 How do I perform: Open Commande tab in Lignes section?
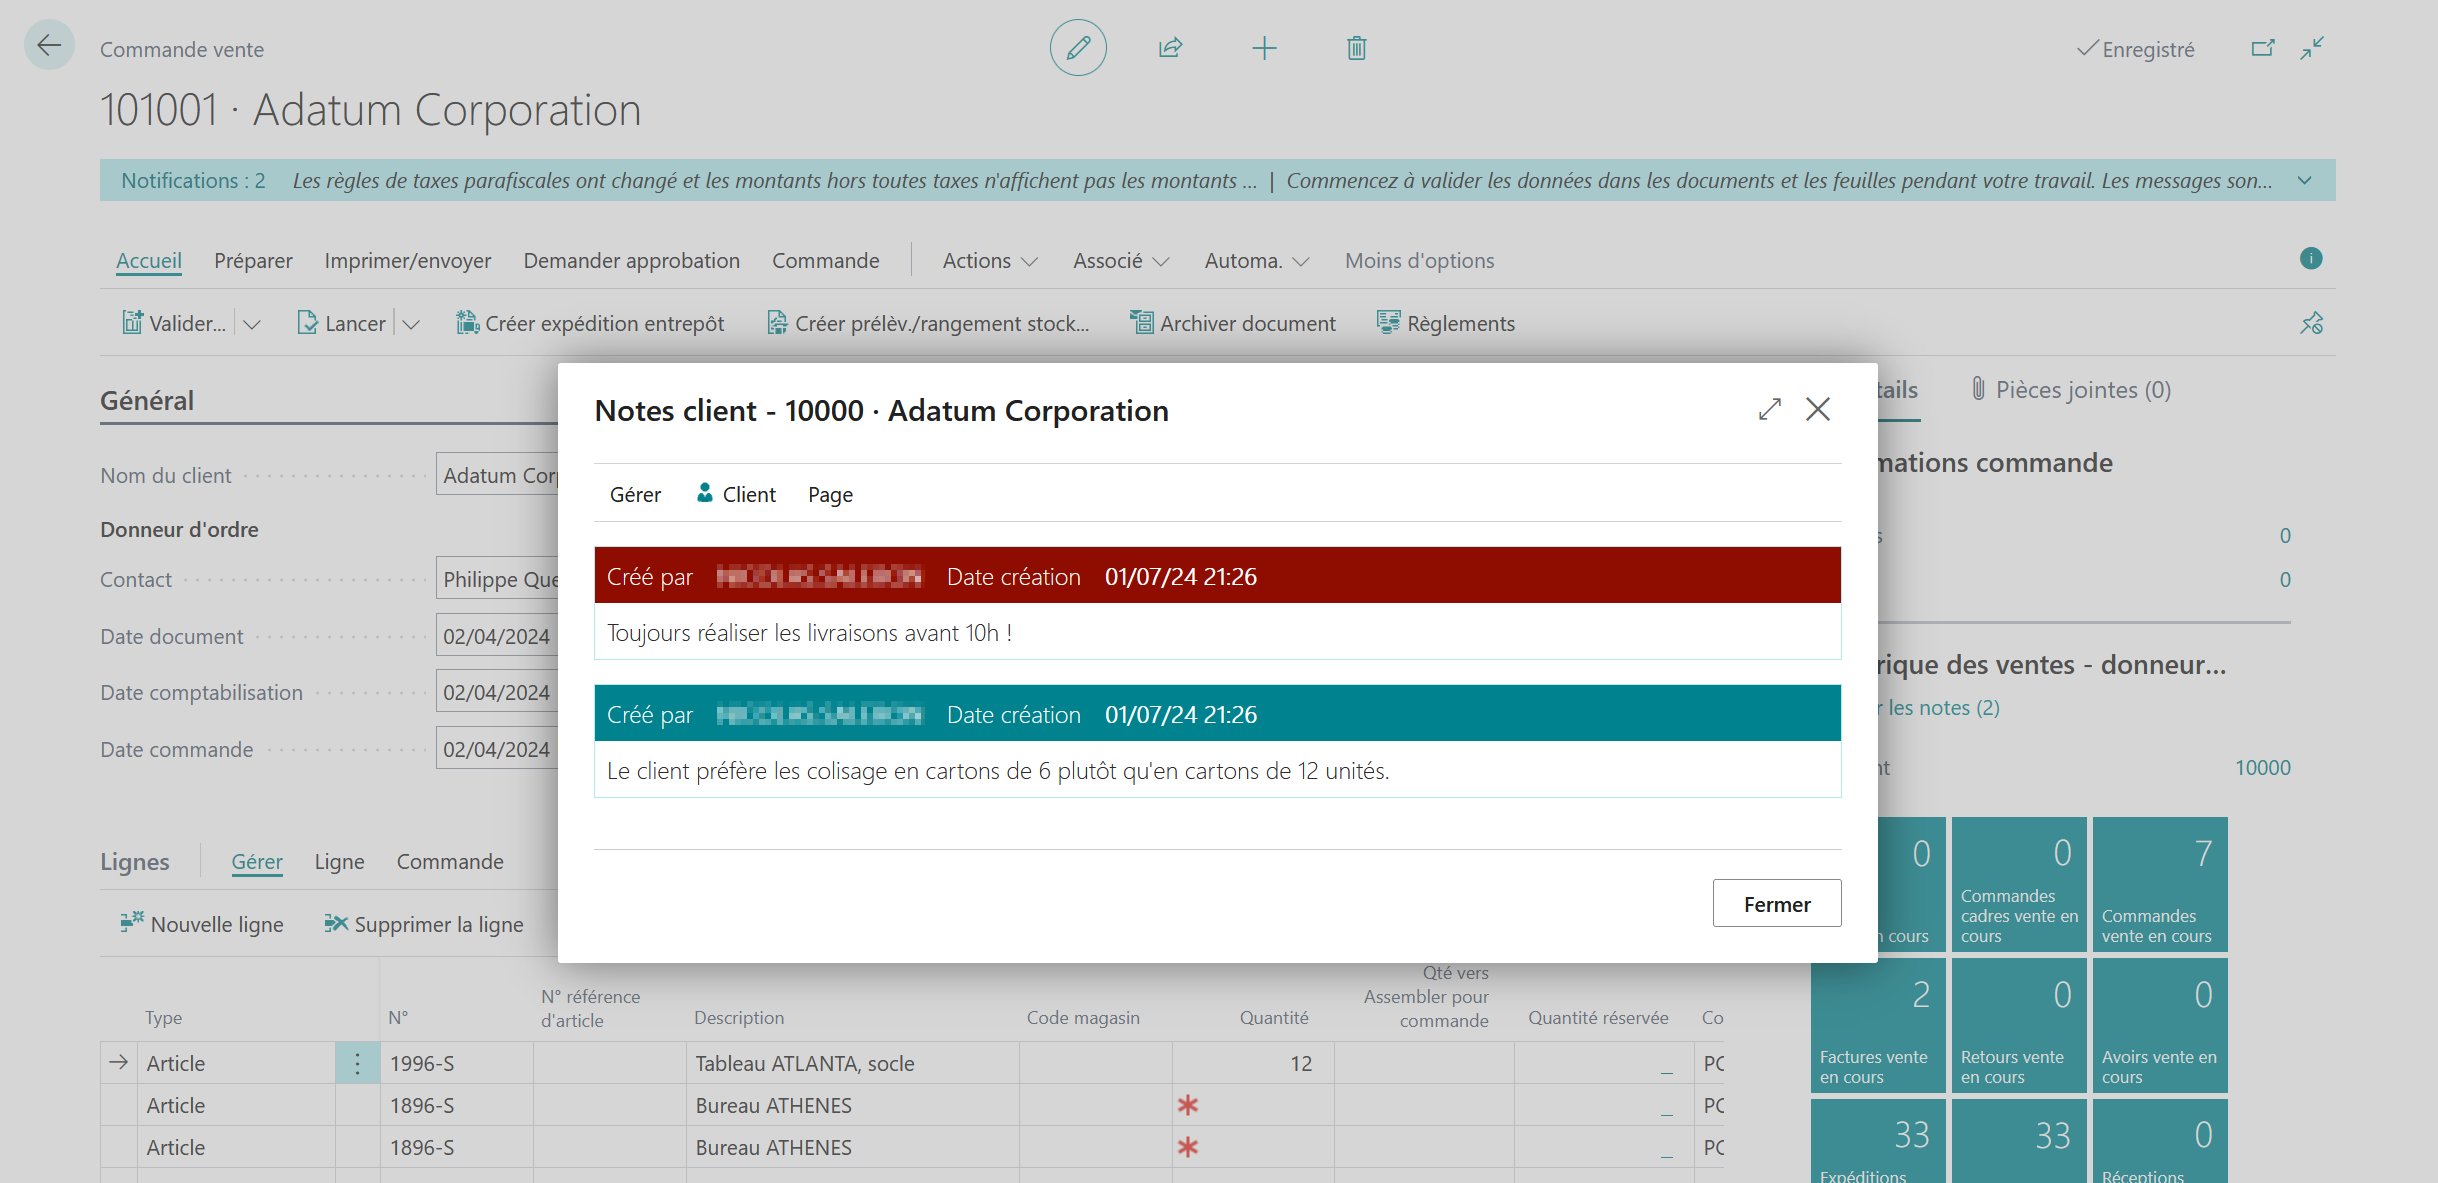(450, 862)
